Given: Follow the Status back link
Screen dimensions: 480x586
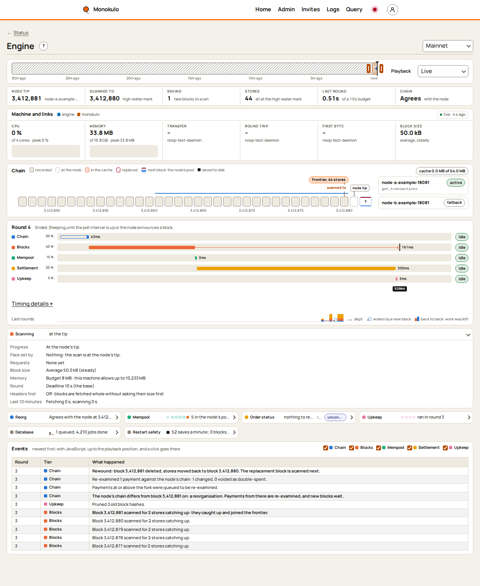Looking at the screenshot, I should (21, 33).
